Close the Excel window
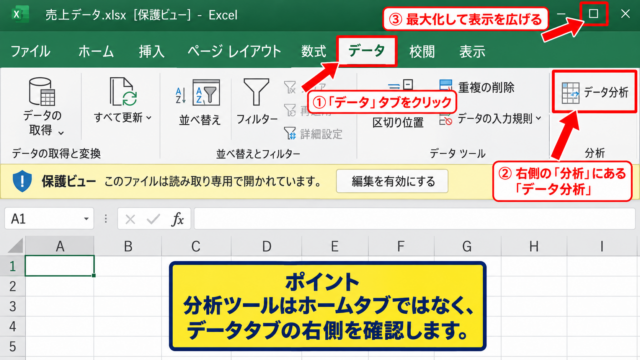Image resolution: width=640 pixels, height=360 pixels. click(625, 14)
